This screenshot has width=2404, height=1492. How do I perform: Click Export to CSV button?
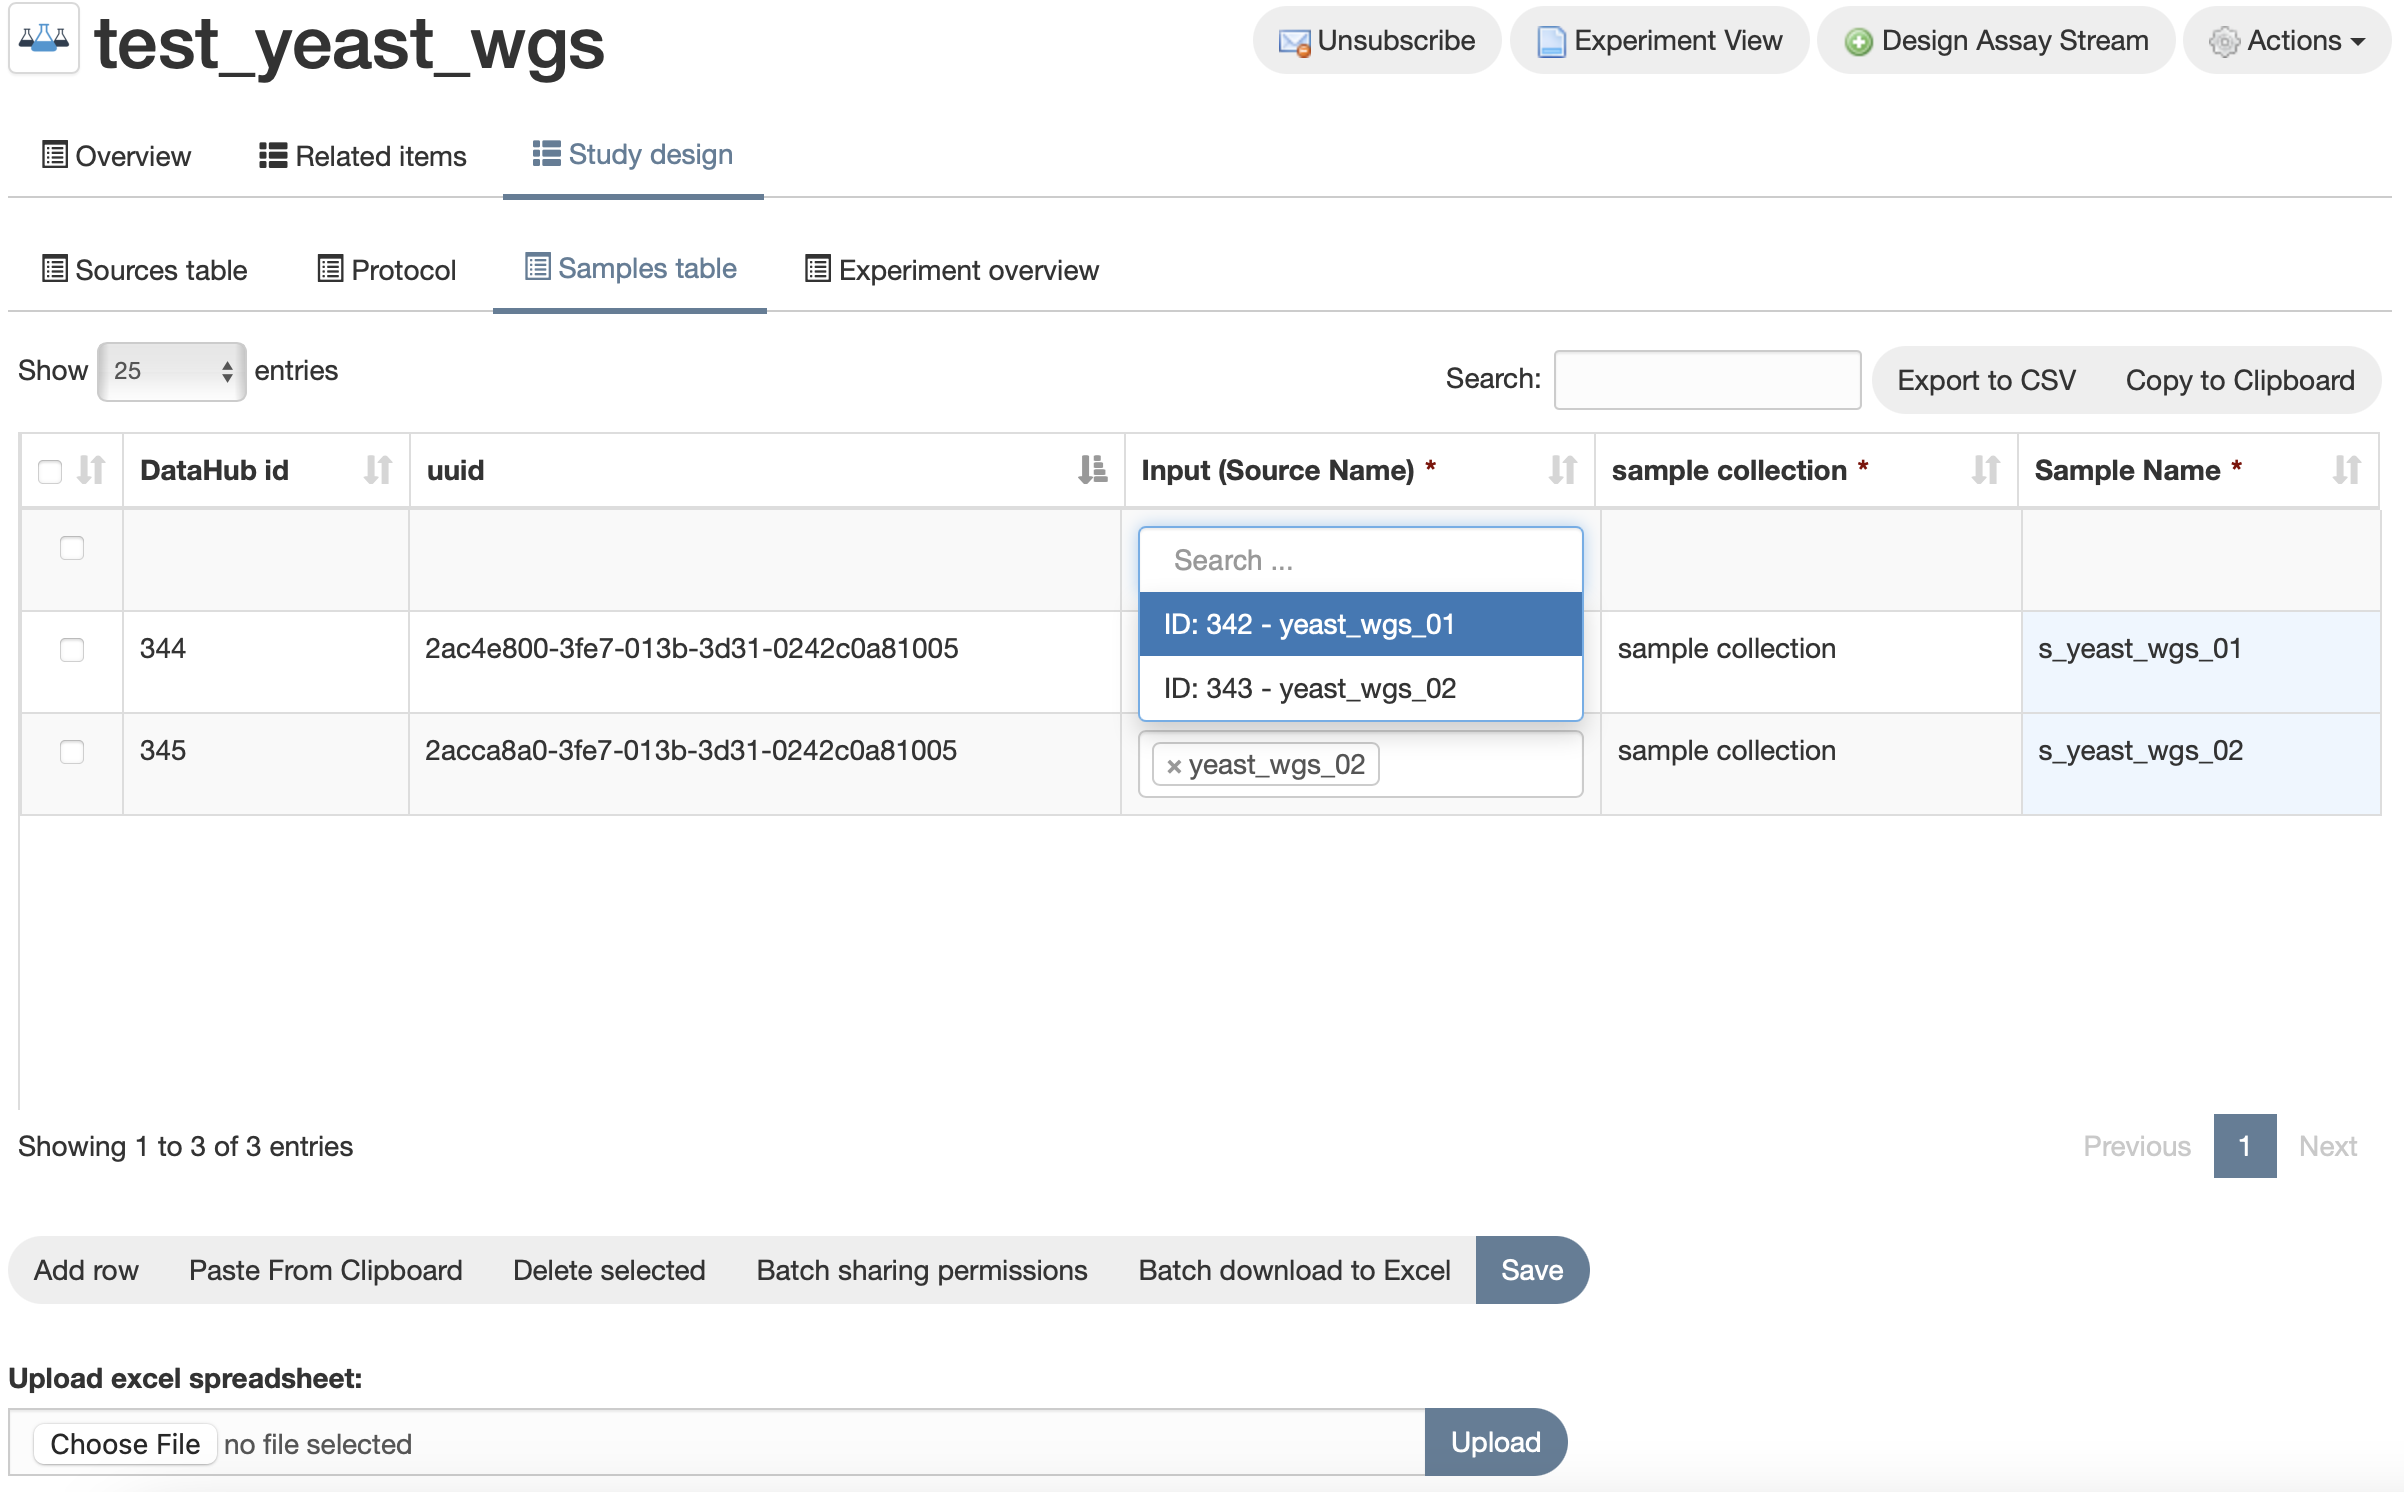coord(1986,380)
